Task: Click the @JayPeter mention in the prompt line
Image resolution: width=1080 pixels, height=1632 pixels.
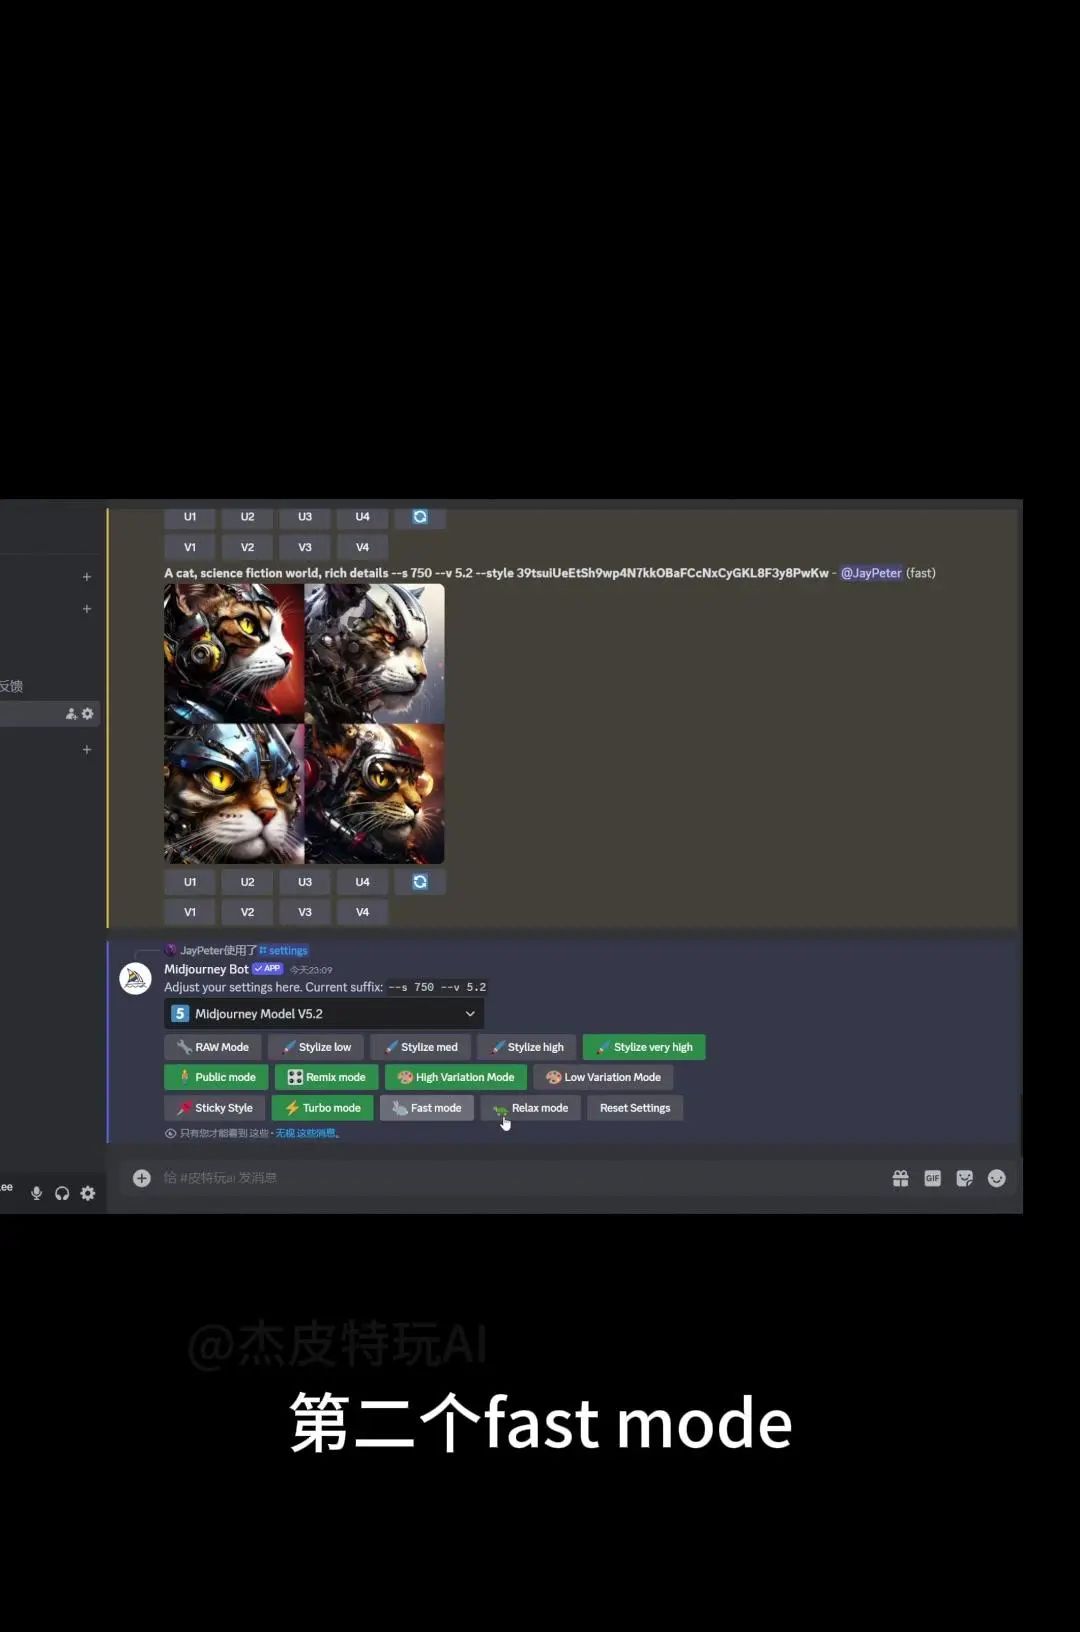Action: (x=871, y=573)
